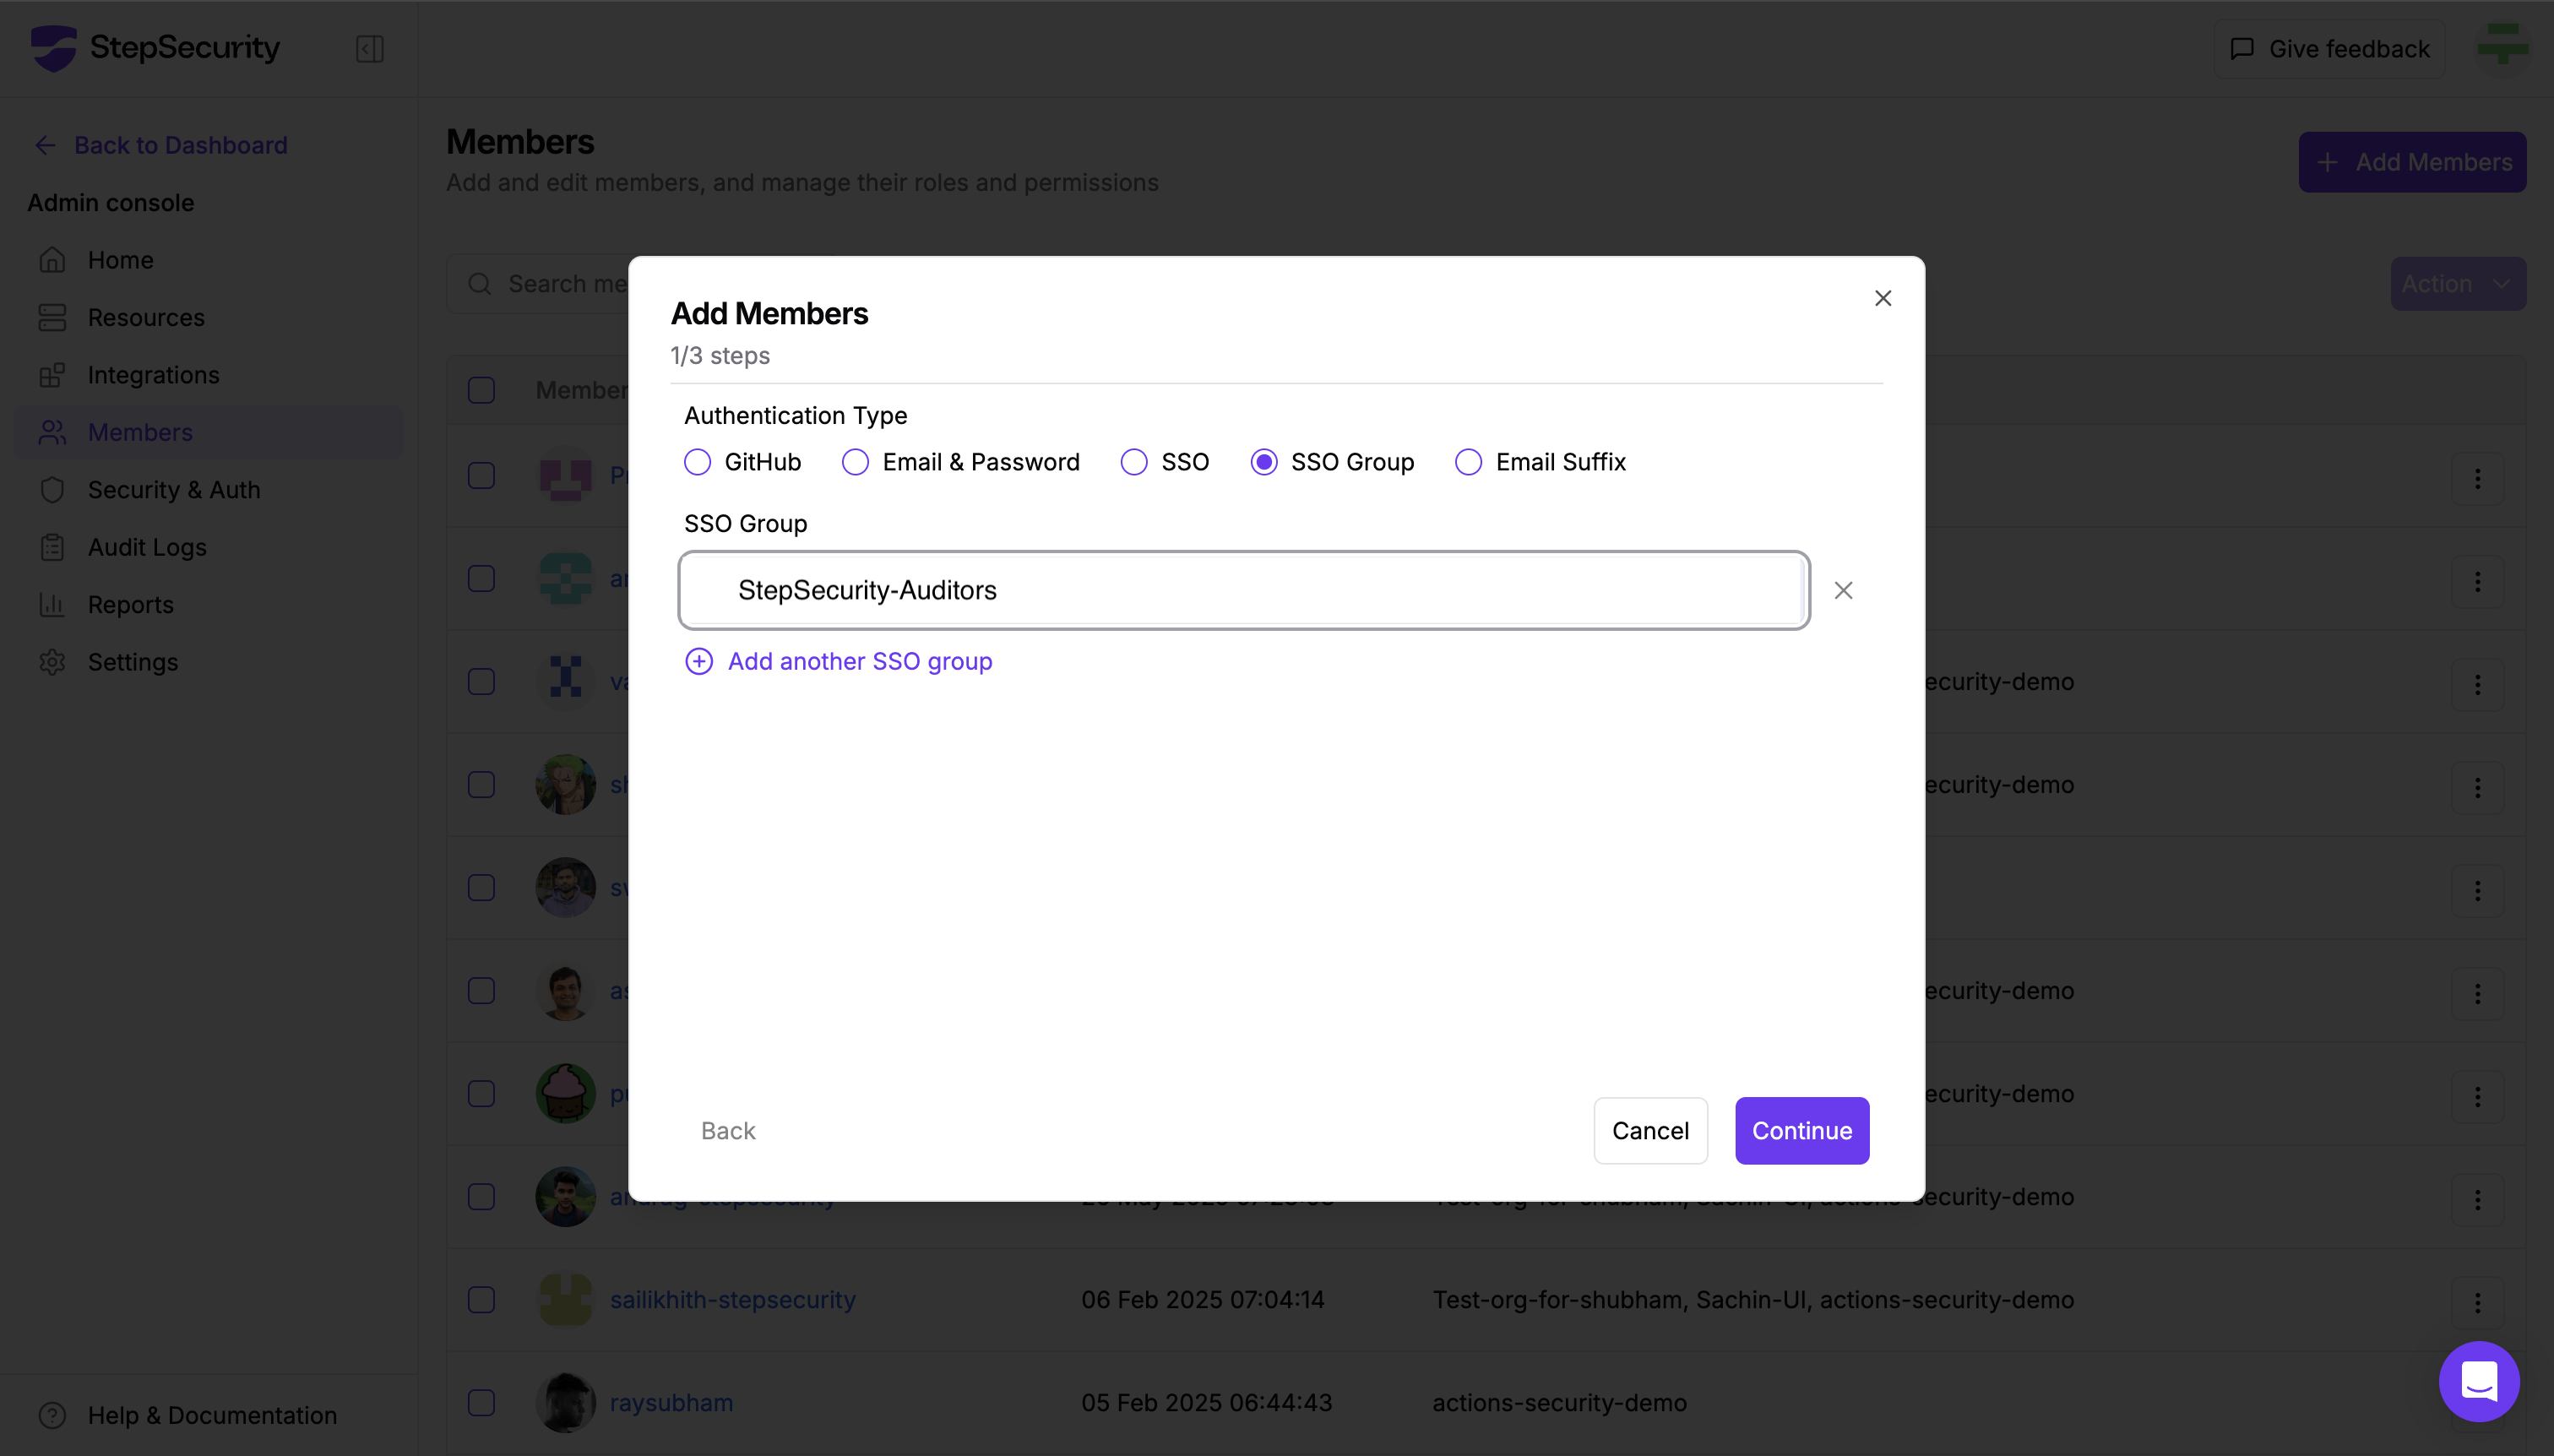Select the Email Suffix radio option
2554x1456 pixels.
pos(1468,462)
